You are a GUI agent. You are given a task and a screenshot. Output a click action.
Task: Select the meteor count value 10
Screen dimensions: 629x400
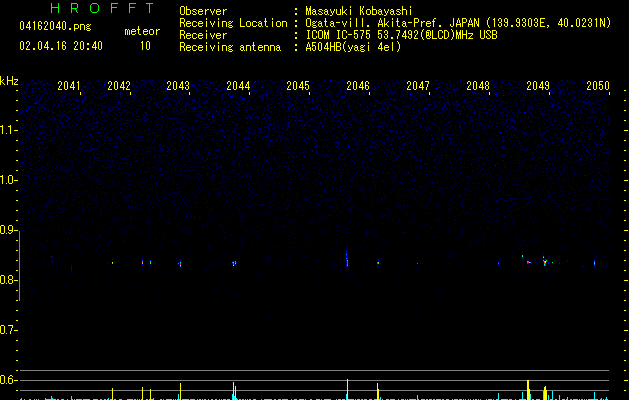(x=145, y=46)
